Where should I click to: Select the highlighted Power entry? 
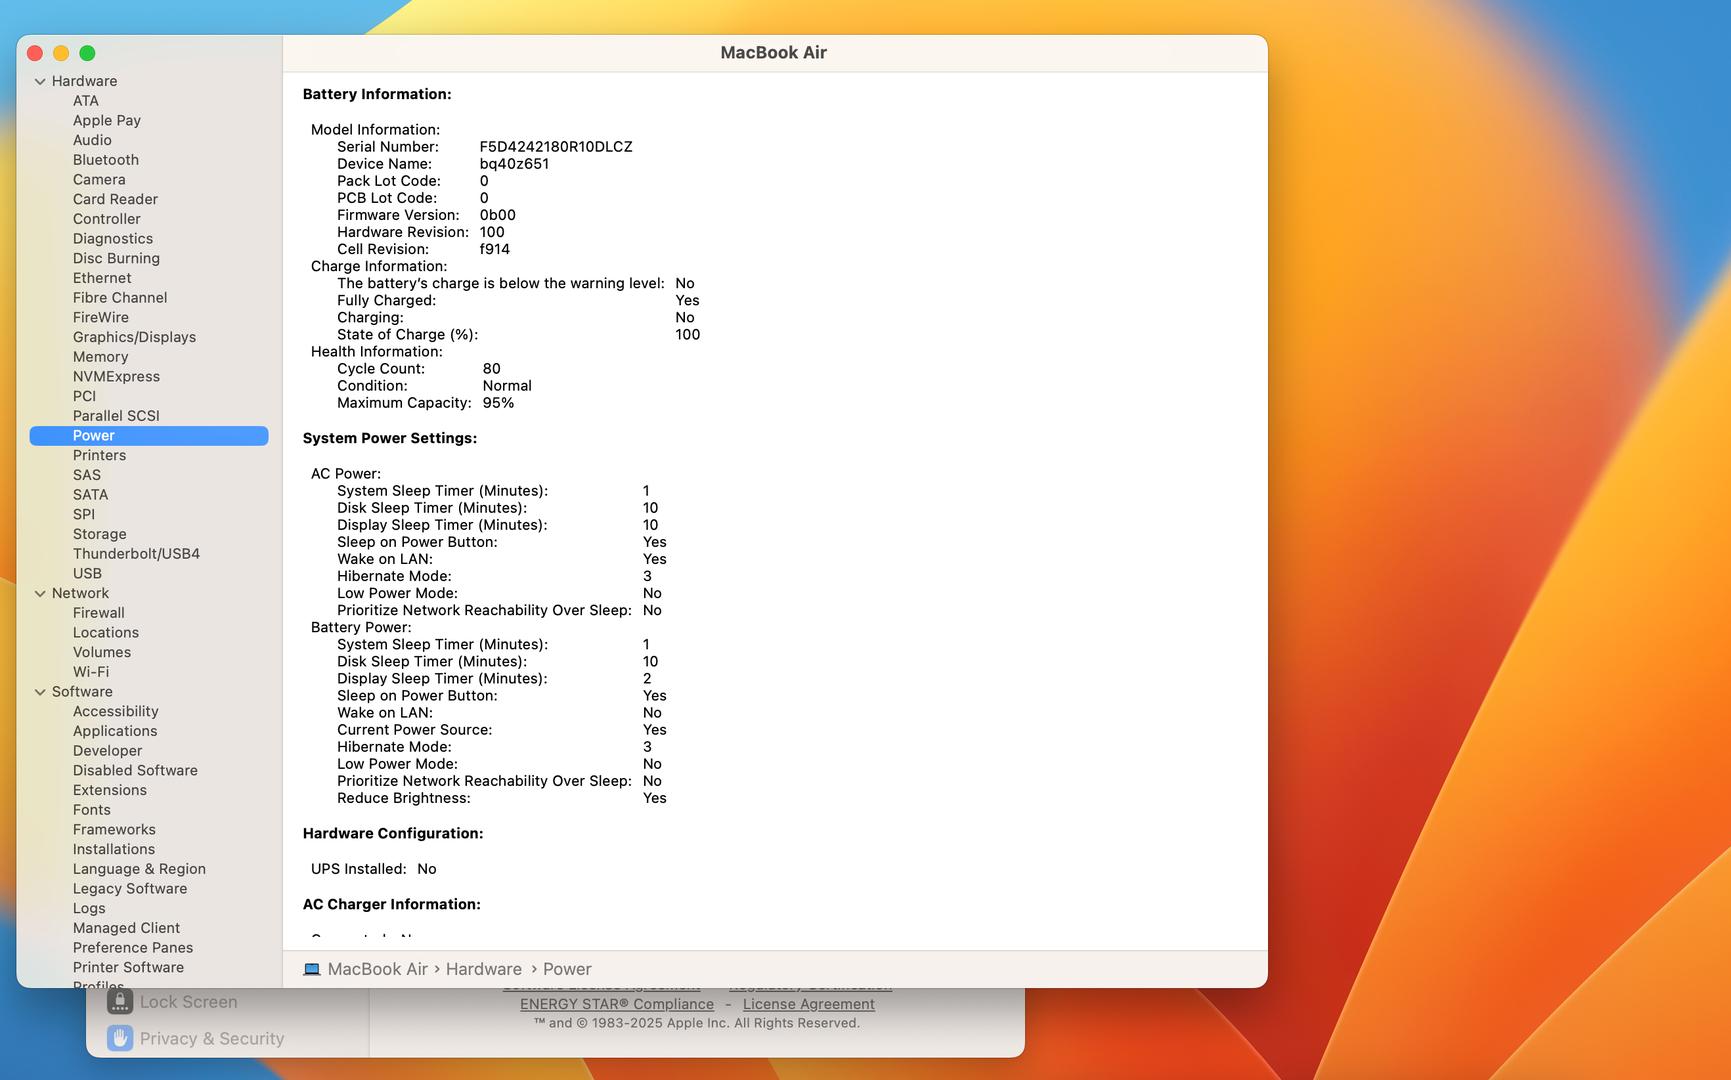[149, 436]
